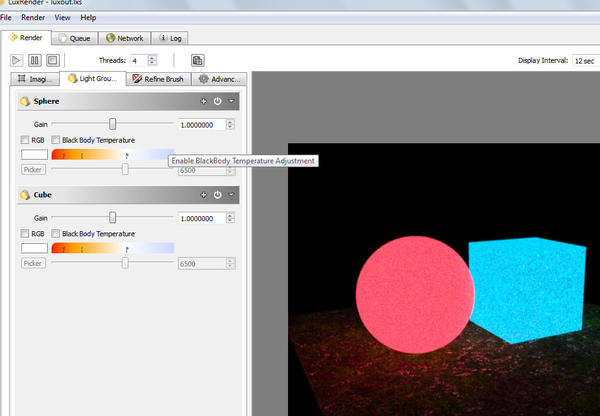
Task: Click the Cube group light bulb icon
Action: [x=25, y=195]
